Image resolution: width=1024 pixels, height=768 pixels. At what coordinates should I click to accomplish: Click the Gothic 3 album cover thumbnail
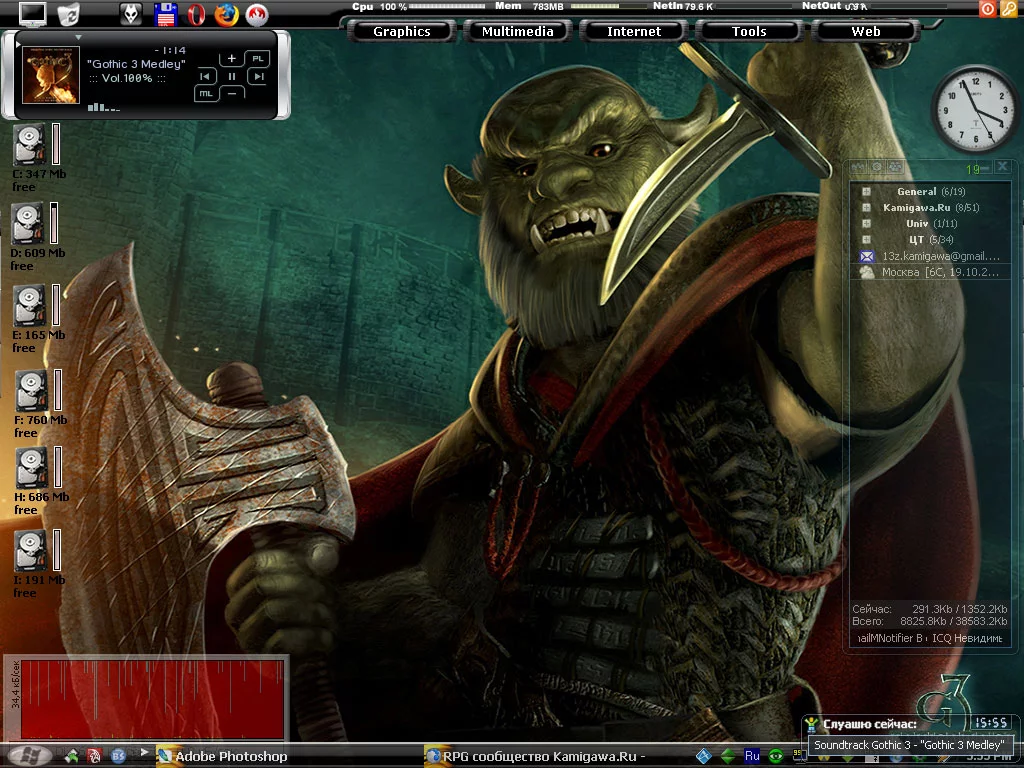[51, 75]
